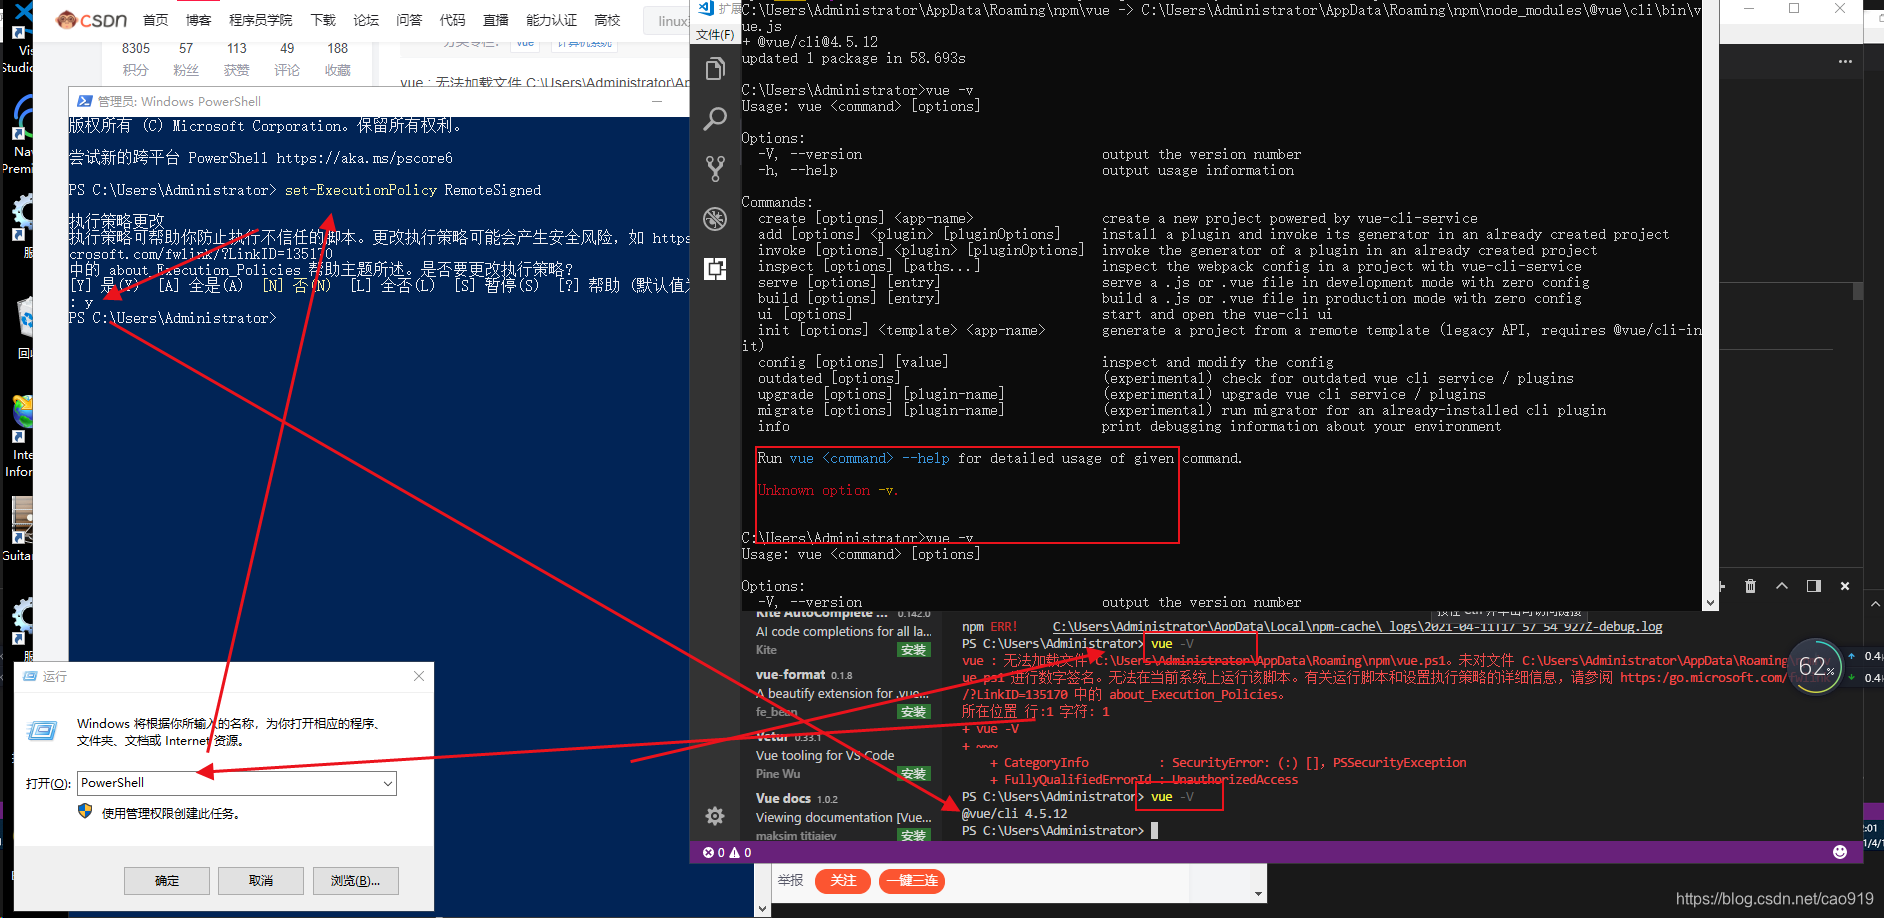
Task: Open 直播 in the CSDN navigation
Action: (x=496, y=20)
